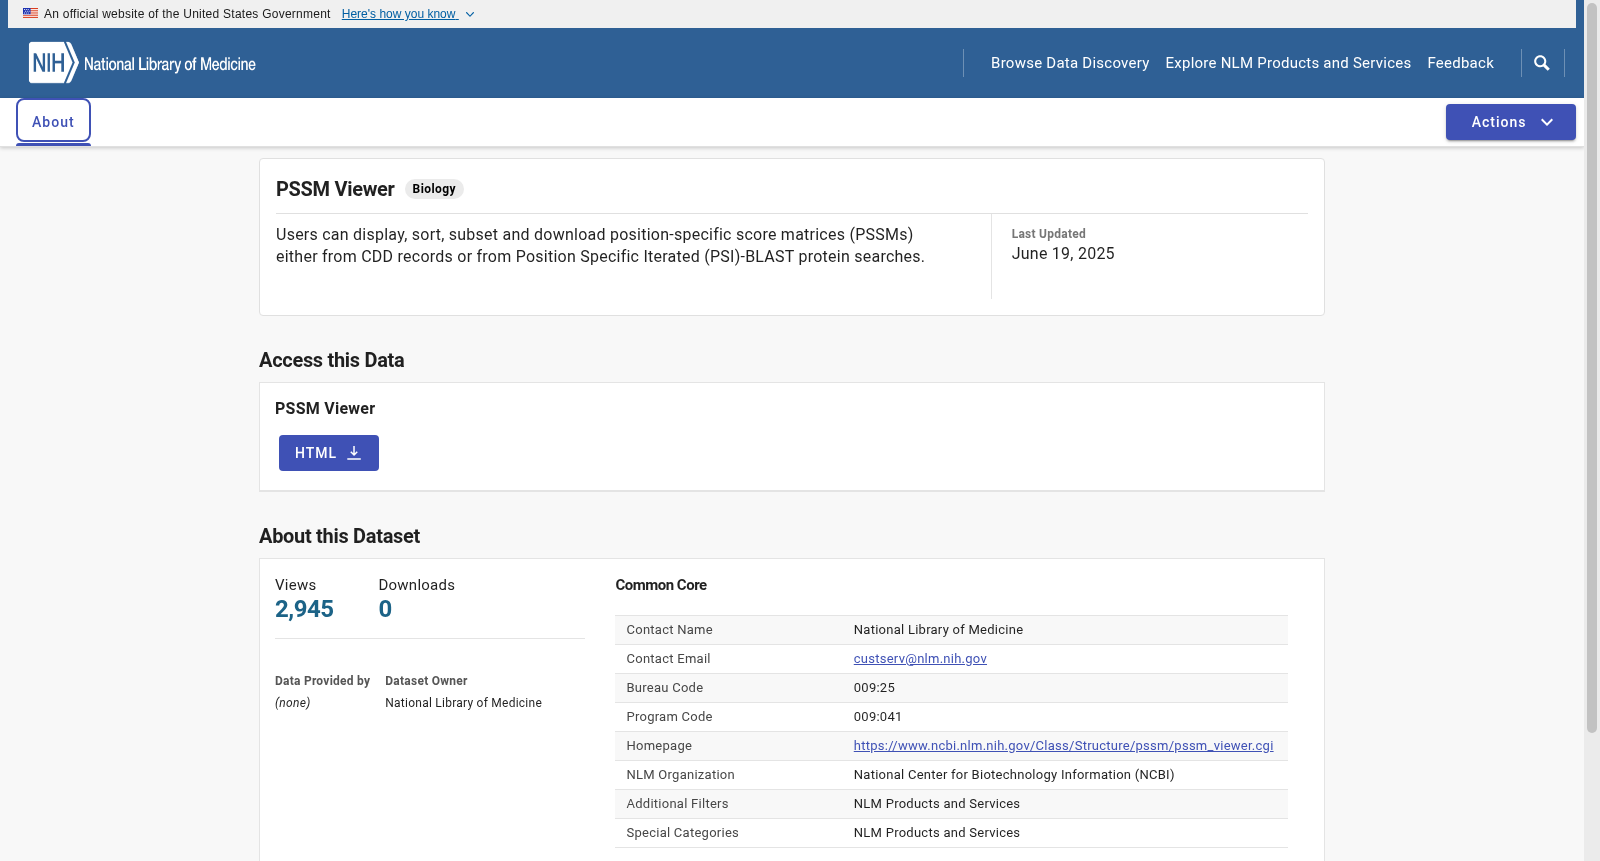Open the search magnifier icon in header
1600x861 pixels.
point(1542,63)
